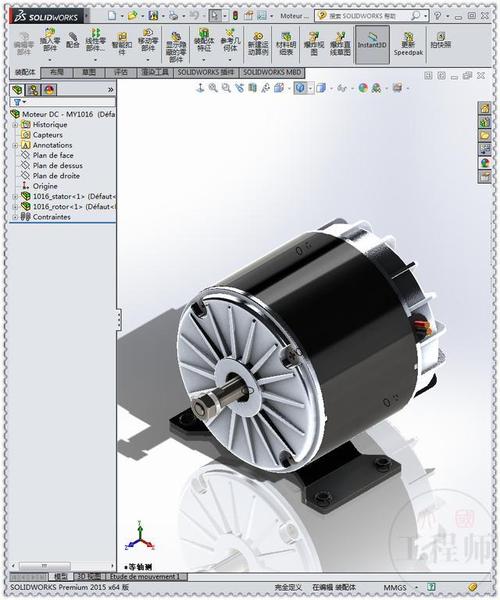
Task: Select the 模型 Model bottom tab
Action: [60, 576]
